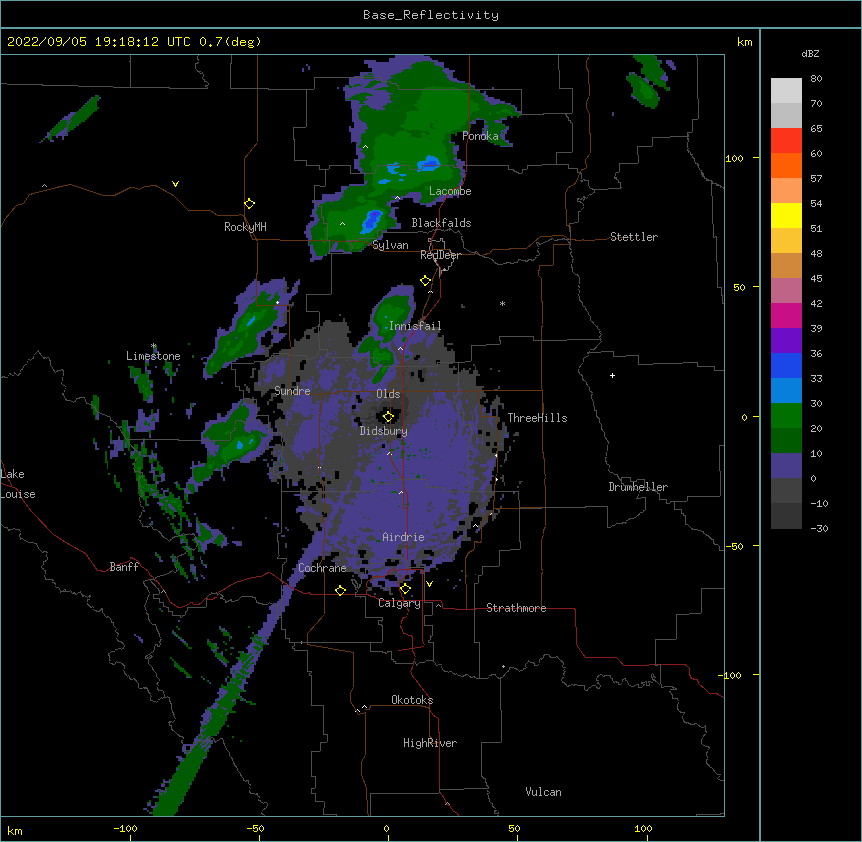Click the Didsbury city label

(383, 431)
